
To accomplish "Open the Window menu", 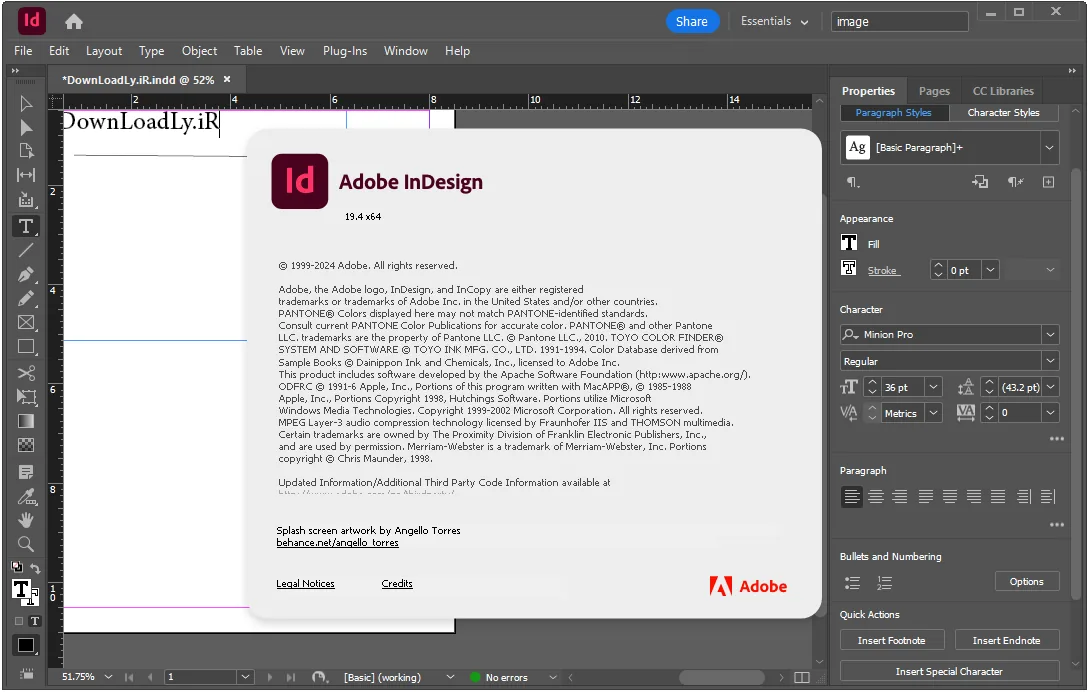I will pos(405,51).
